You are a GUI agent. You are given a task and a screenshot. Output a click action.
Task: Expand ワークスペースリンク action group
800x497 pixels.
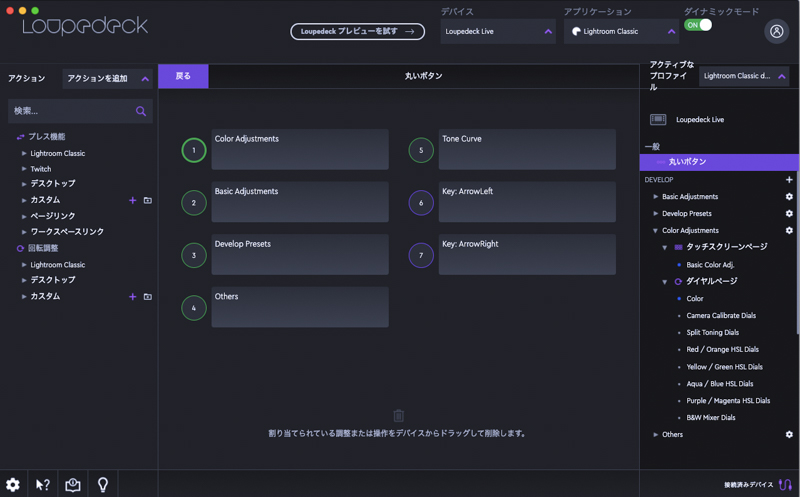coord(24,232)
